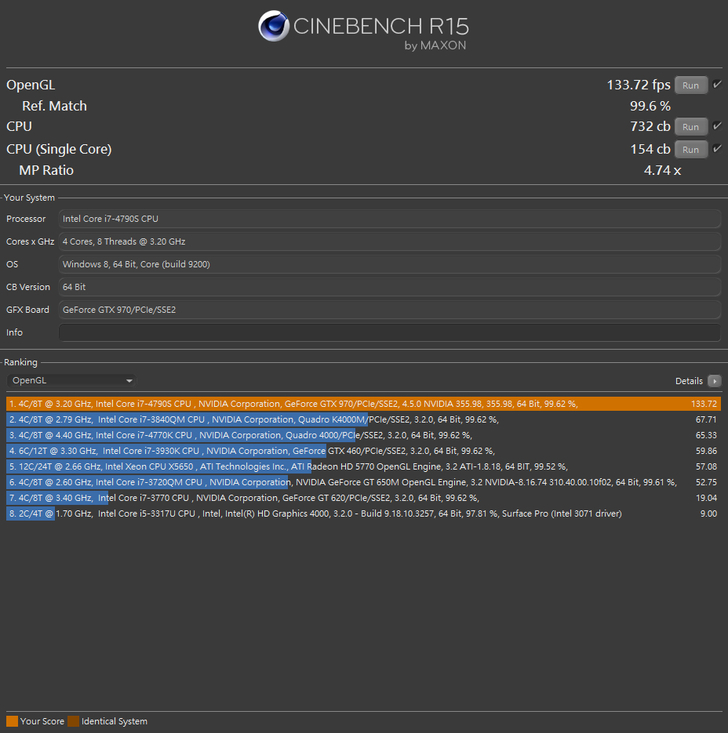The image size is (728, 733).
Task: Select the Xeon X5650 Radeon HD 5770 row
Action: [363, 466]
